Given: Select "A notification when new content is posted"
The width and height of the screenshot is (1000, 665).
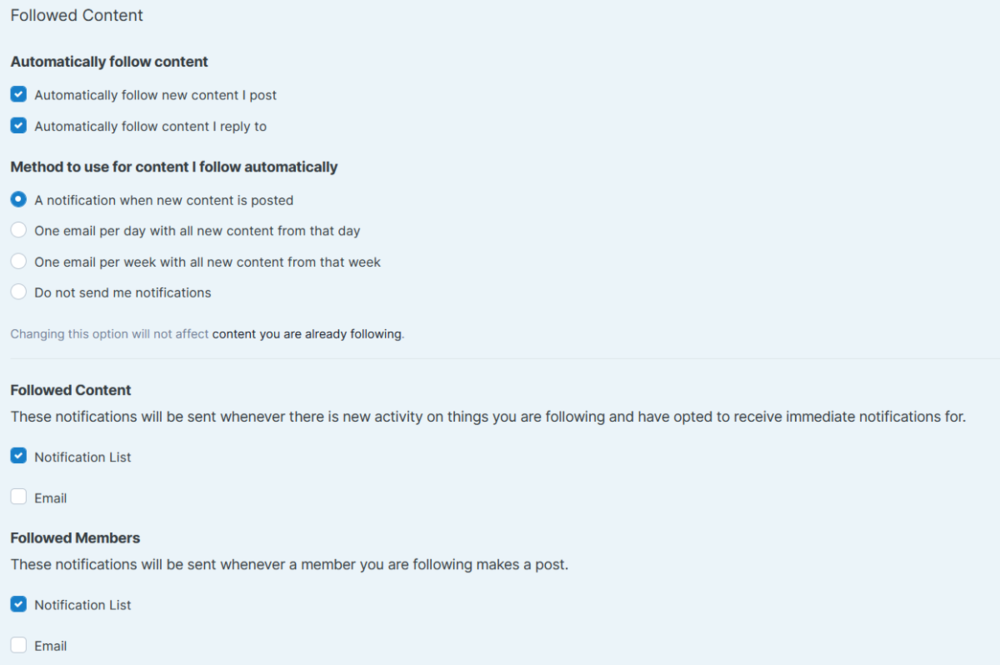Looking at the screenshot, I should tap(18, 199).
